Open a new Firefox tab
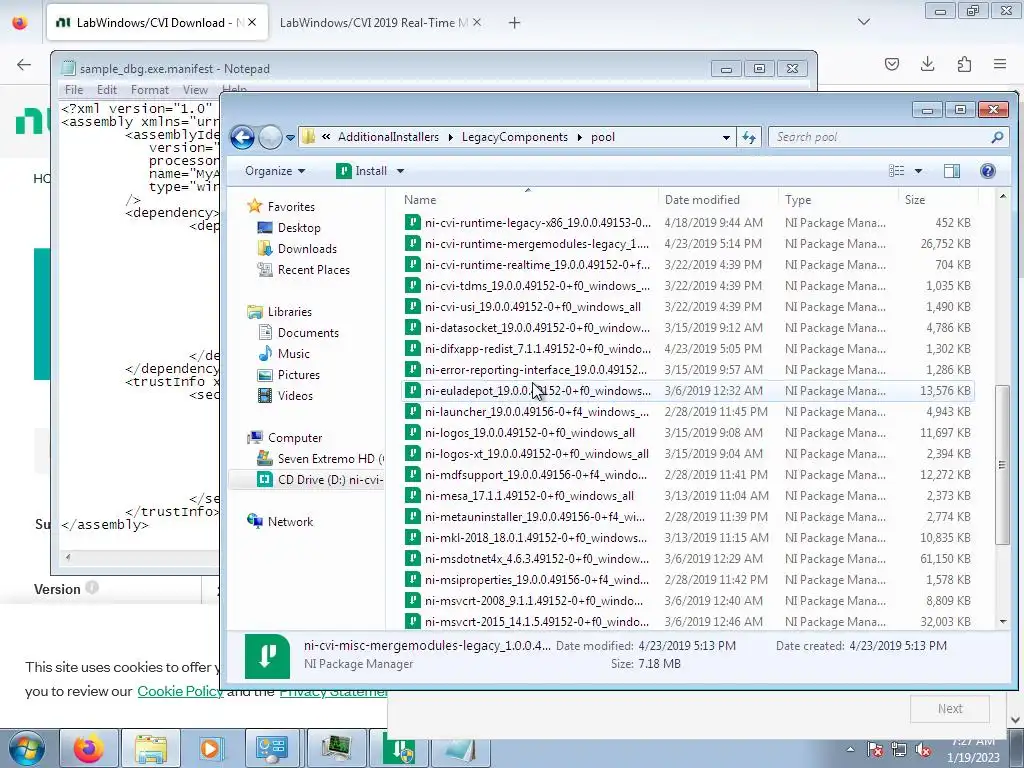Image resolution: width=1024 pixels, height=768 pixels. [515, 23]
